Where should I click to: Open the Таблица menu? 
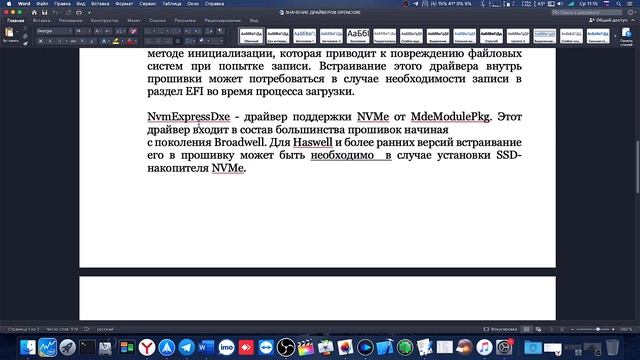[x=172, y=4]
